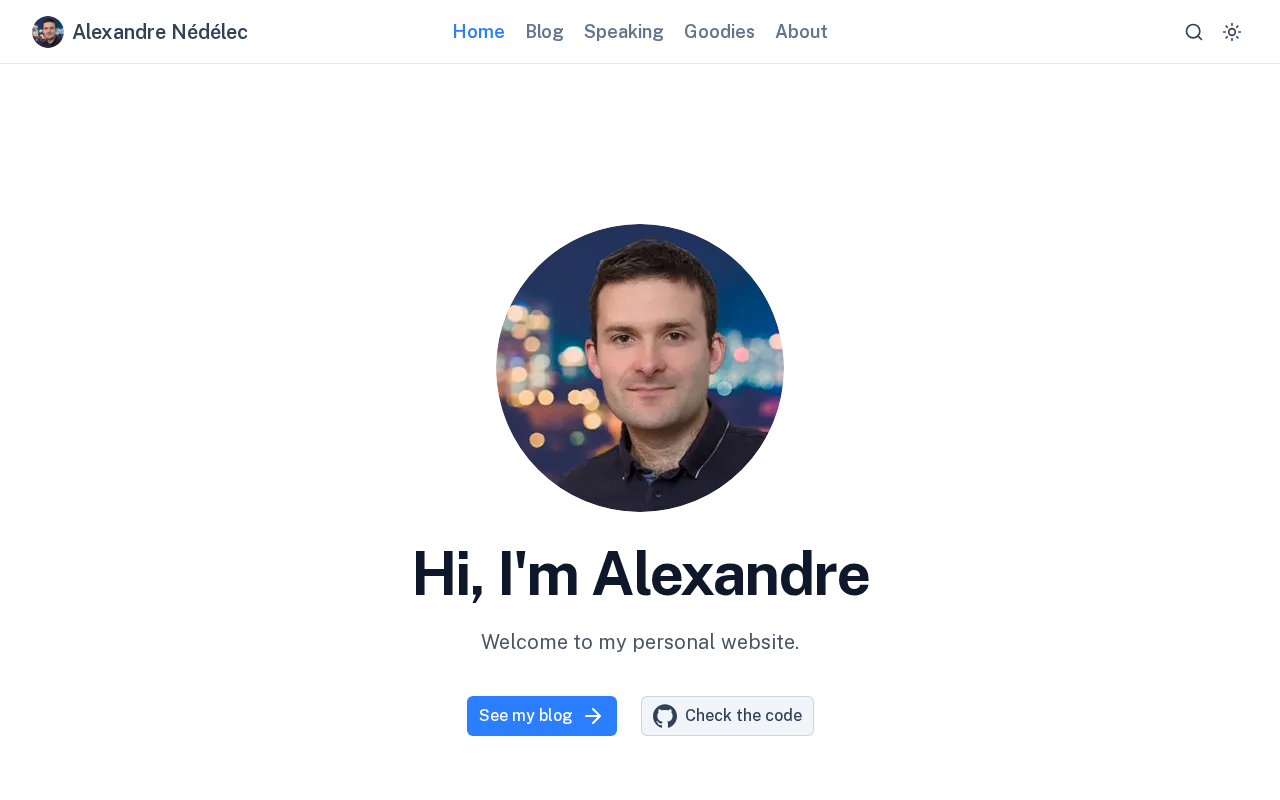This screenshot has height=800, width=1280.
Task: Click the Hi, I'm Alexandre heading
Action: (x=640, y=574)
